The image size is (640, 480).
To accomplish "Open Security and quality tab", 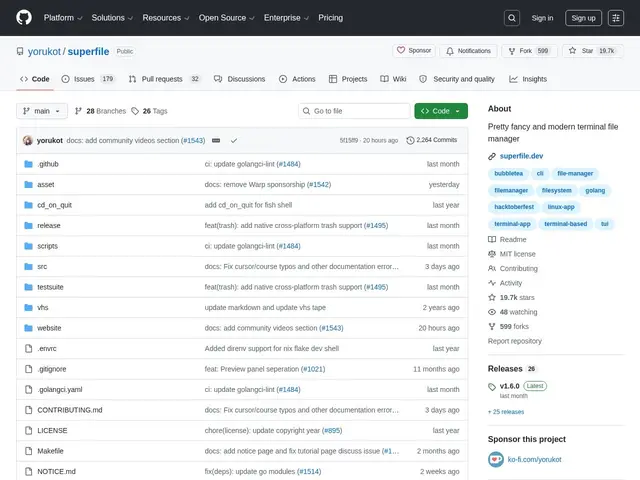I will point(457,79).
